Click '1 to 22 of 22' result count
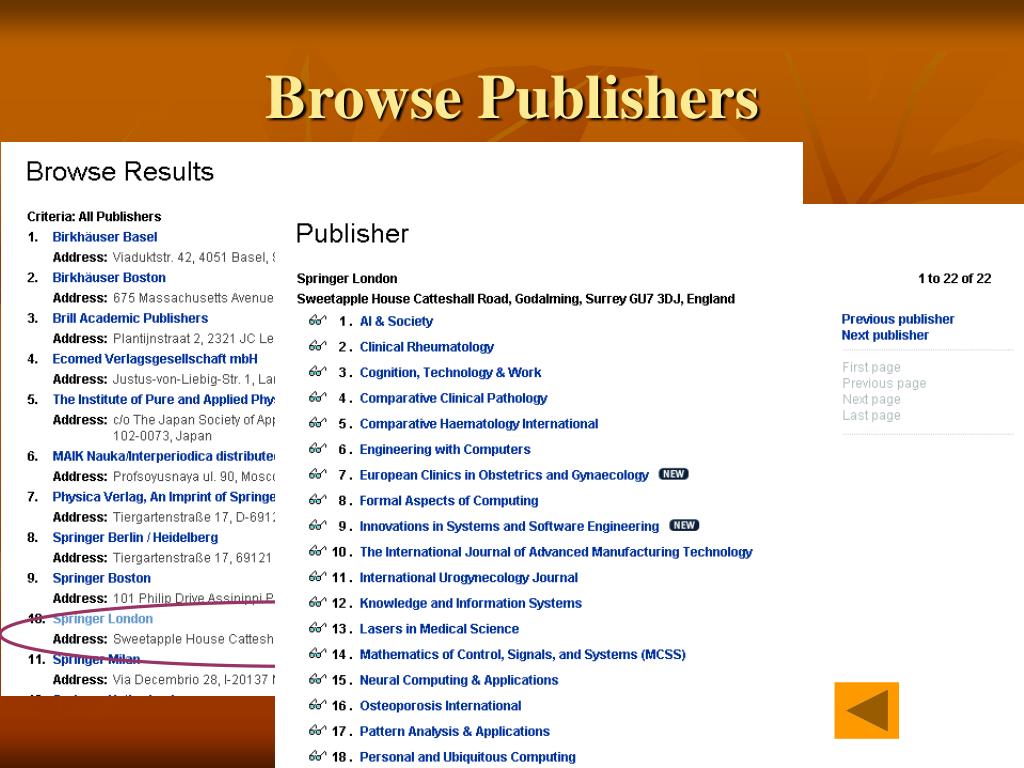This screenshot has height=768, width=1024. tap(955, 278)
